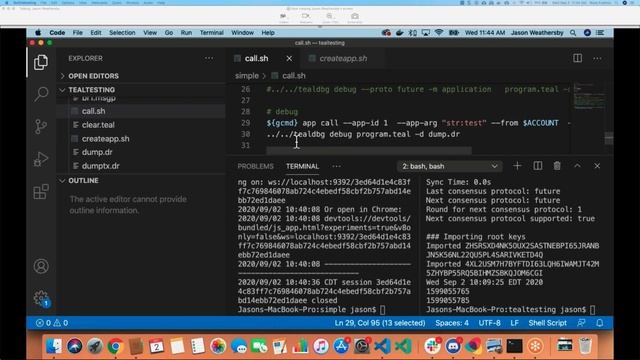Open the Manage gear menu
This screenshot has width=640, height=360.
click(41, 299)
